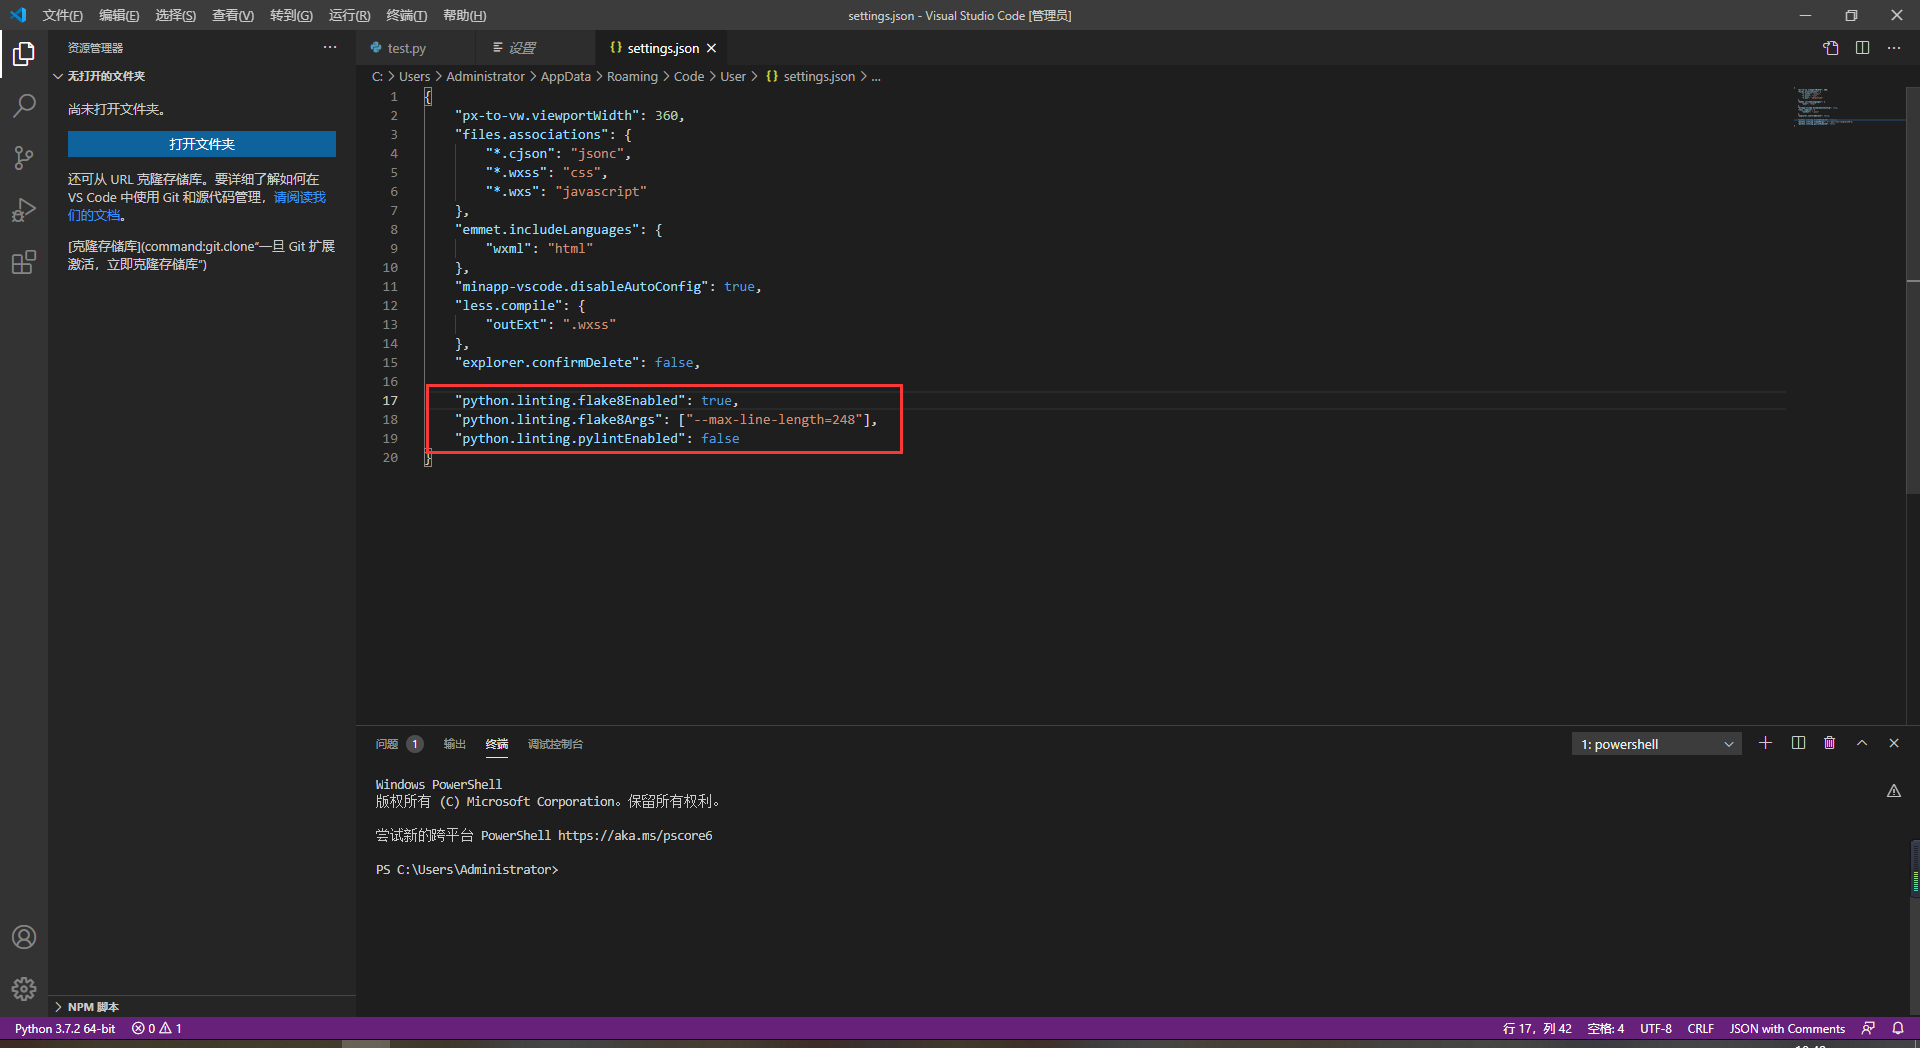The width and height of the screenshot is (1920, 1048).
Task: Expand the NPM 脚本 section
Action: click(90, 1007)
